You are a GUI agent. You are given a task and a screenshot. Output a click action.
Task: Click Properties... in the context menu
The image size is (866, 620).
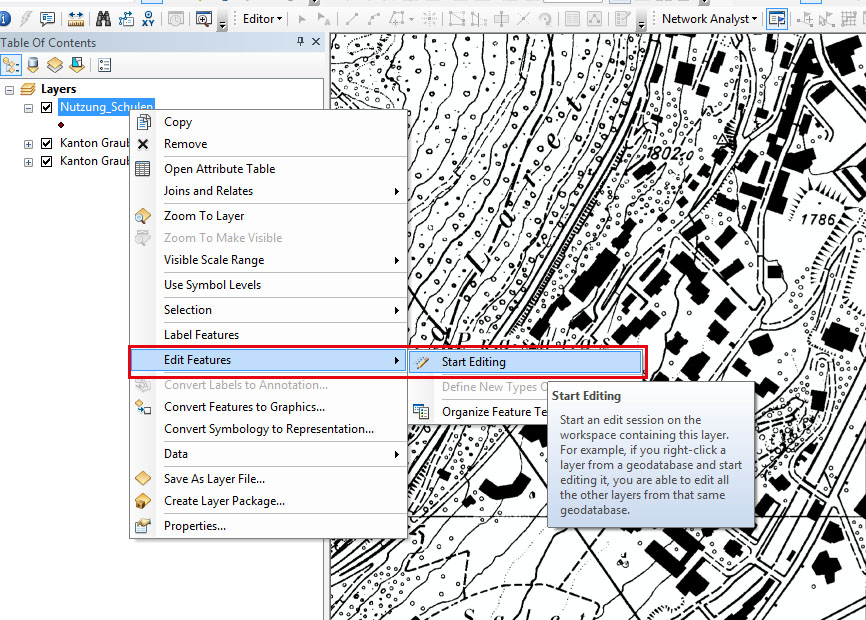pyautogui.click(x=195, y=526)
